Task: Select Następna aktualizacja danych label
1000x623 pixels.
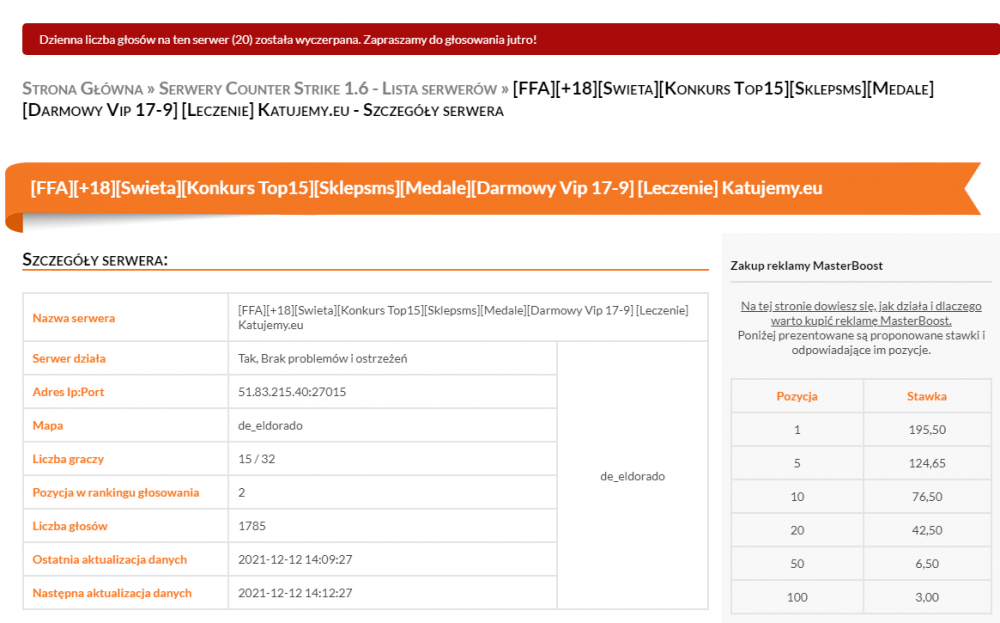Action: click(112, 593)
